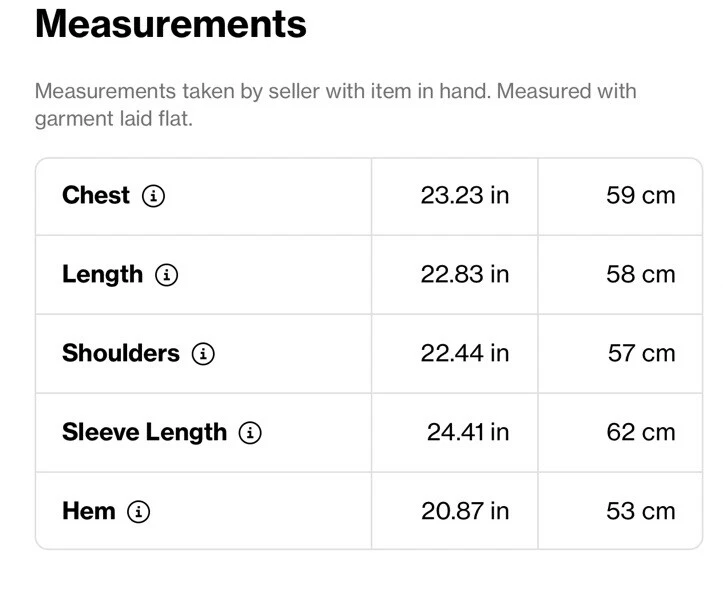723x594 pixels.
Task: Click the Sleeve Length label
Action: pyautogui.click(x=144, y=433)
